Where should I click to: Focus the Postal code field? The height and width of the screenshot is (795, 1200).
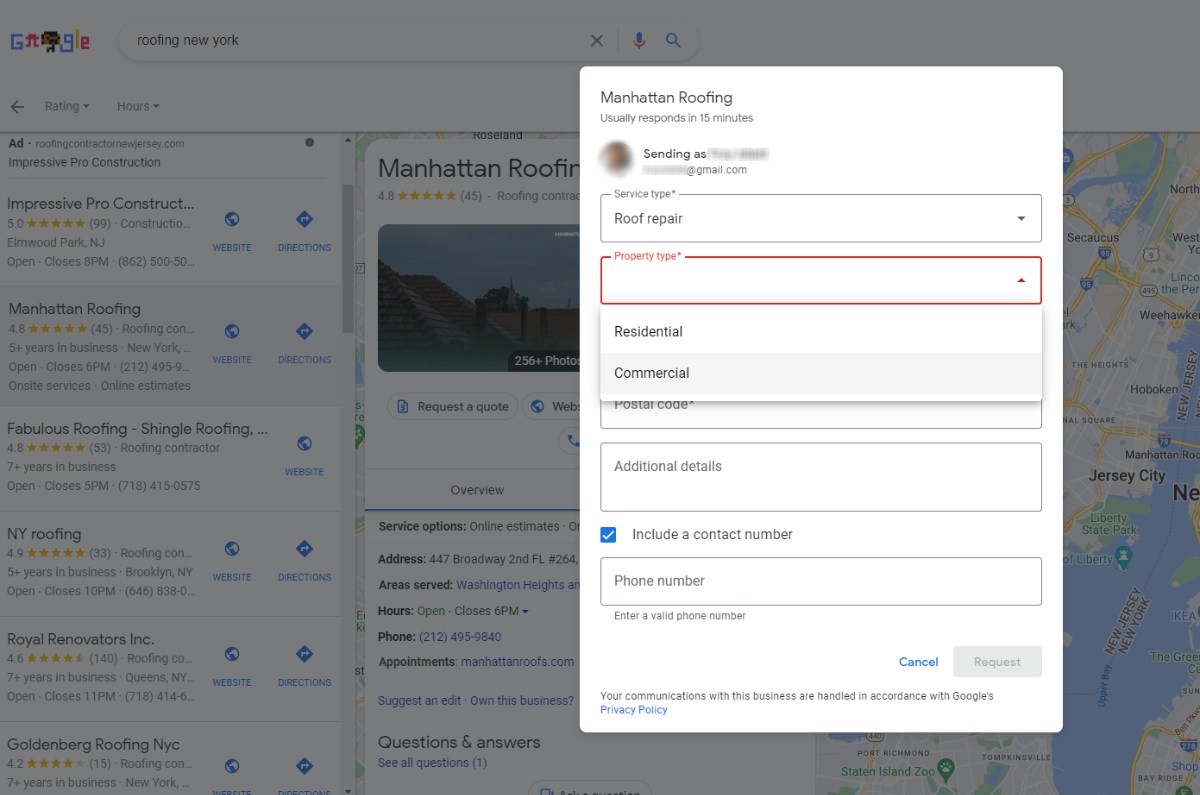(821, 411)
